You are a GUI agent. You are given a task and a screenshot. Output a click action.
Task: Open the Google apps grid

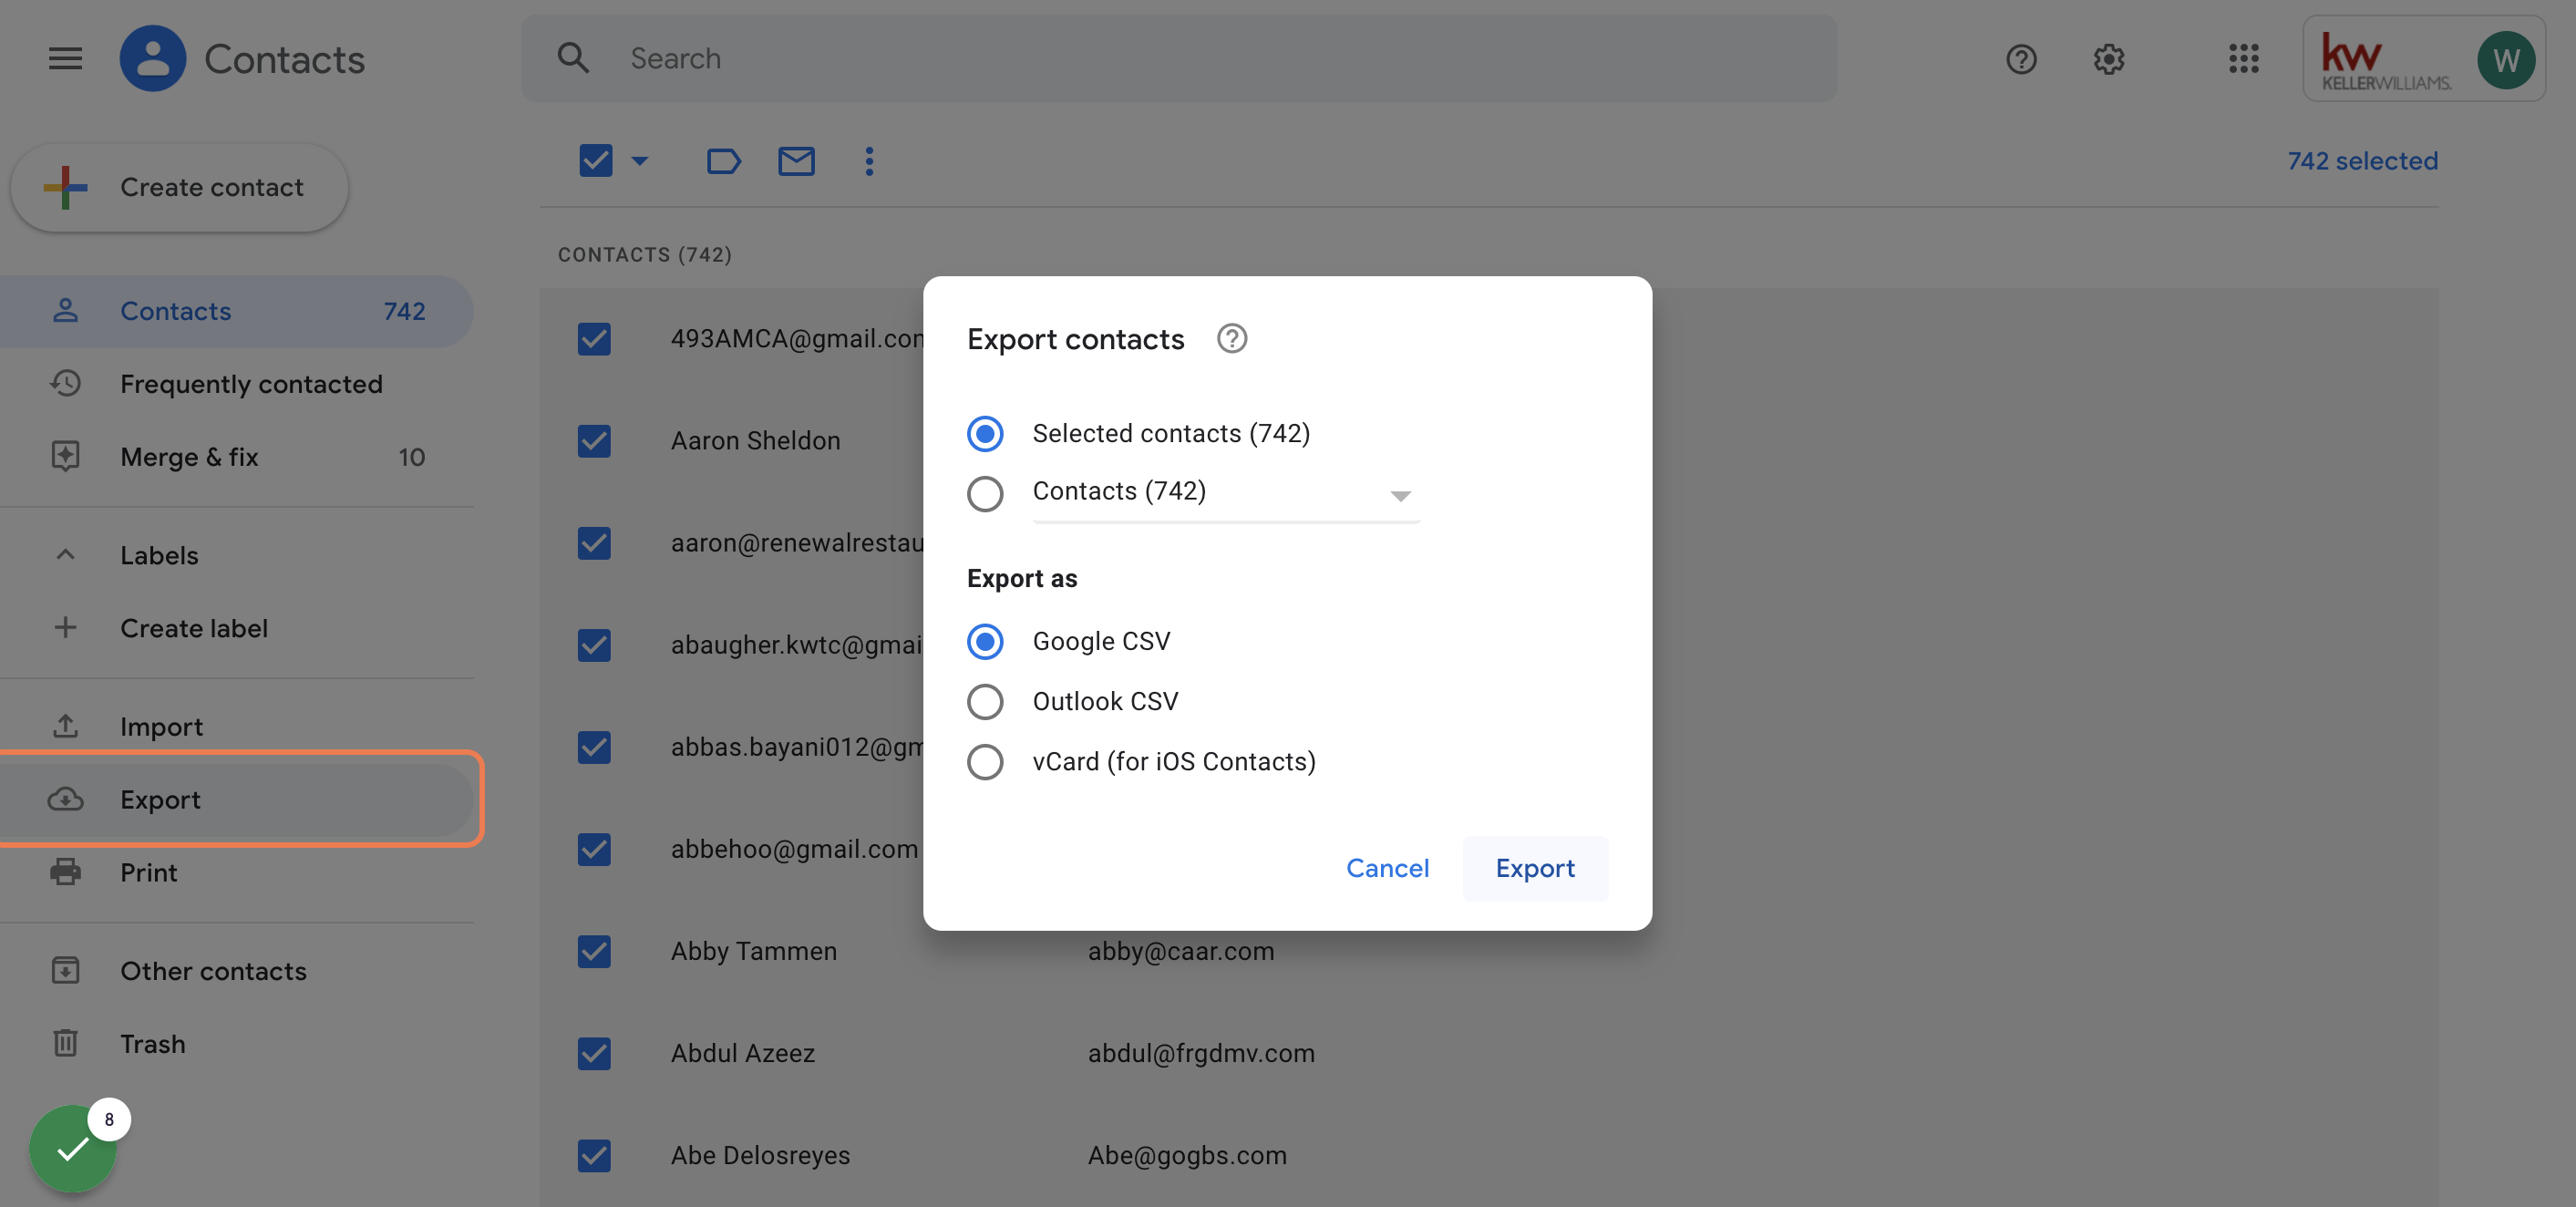[2243, 58]
